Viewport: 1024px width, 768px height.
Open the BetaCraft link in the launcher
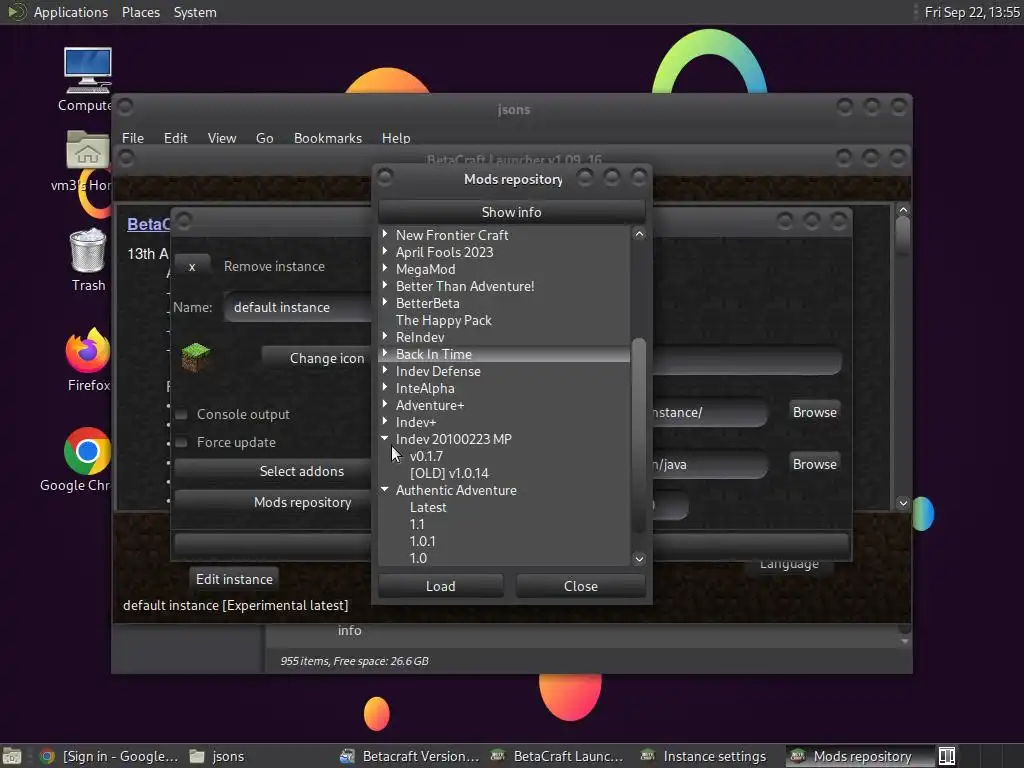[148, 224]
